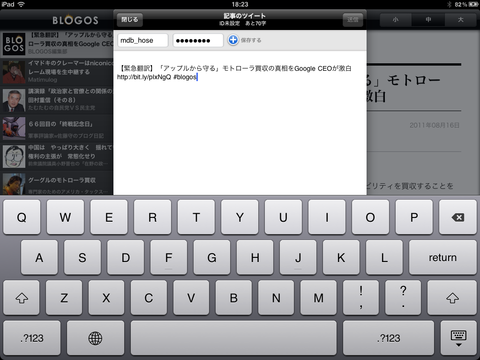Open the 講演録 政治家と官僚 article row

point(57,100)
